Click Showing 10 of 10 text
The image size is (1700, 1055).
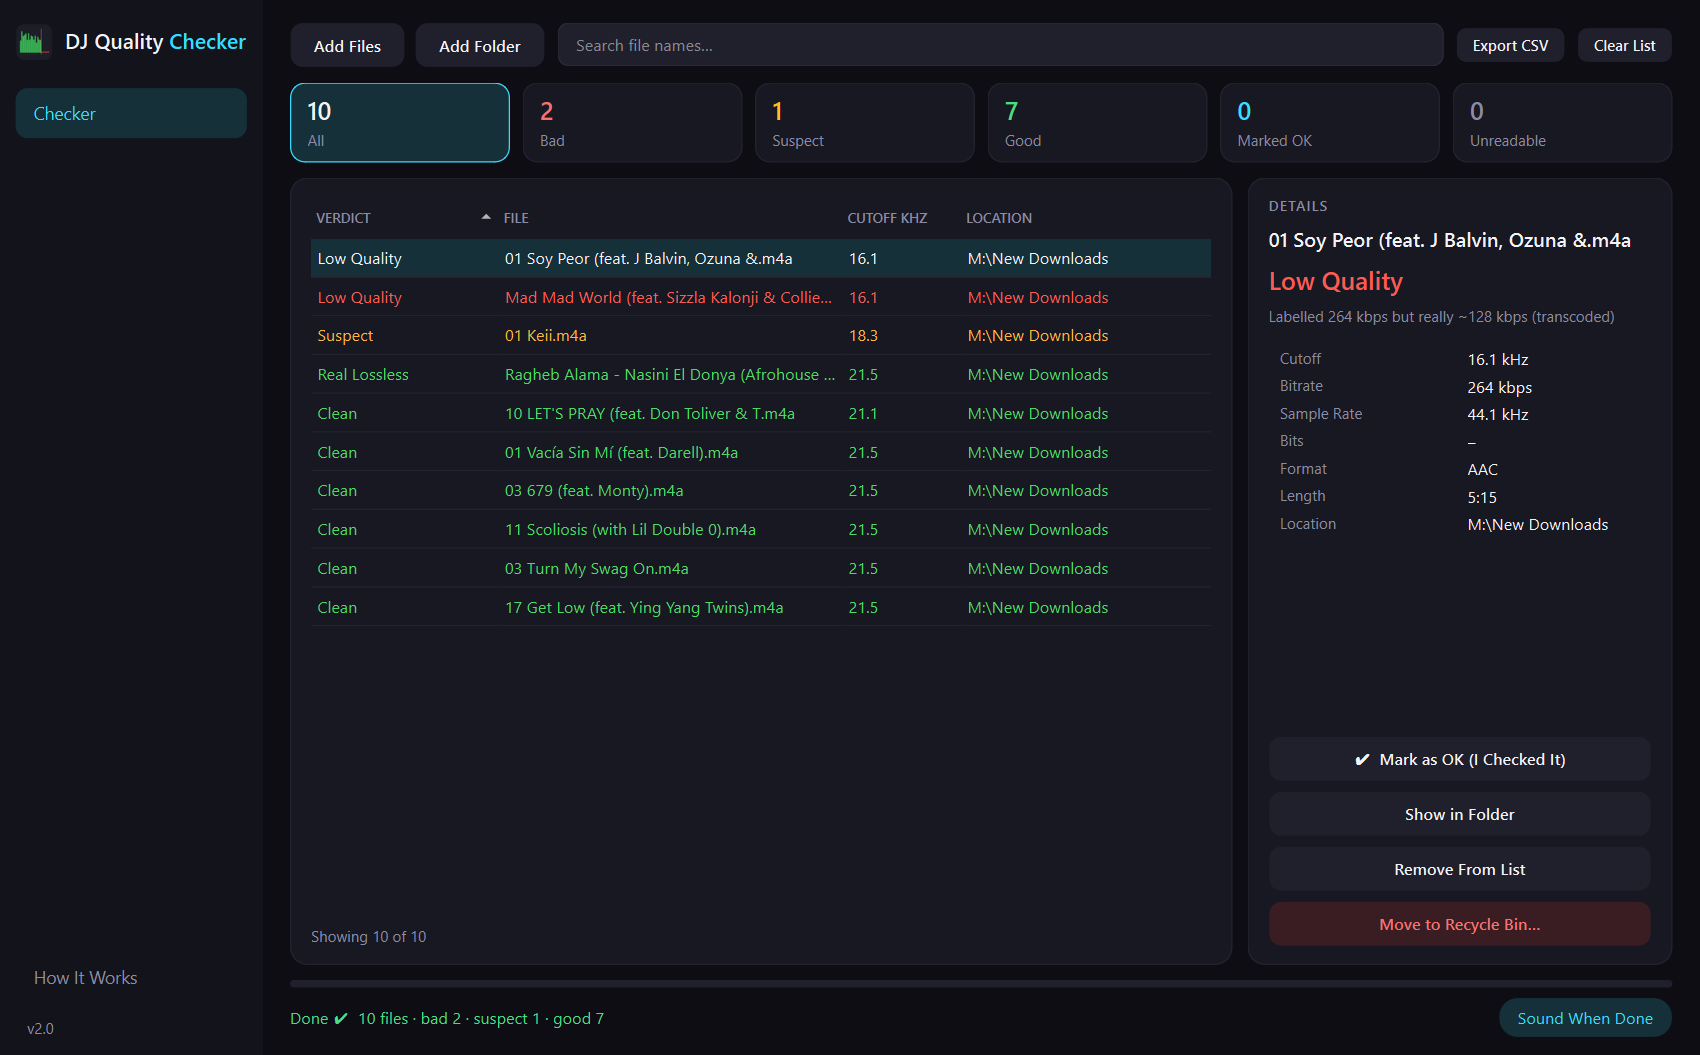368,937
